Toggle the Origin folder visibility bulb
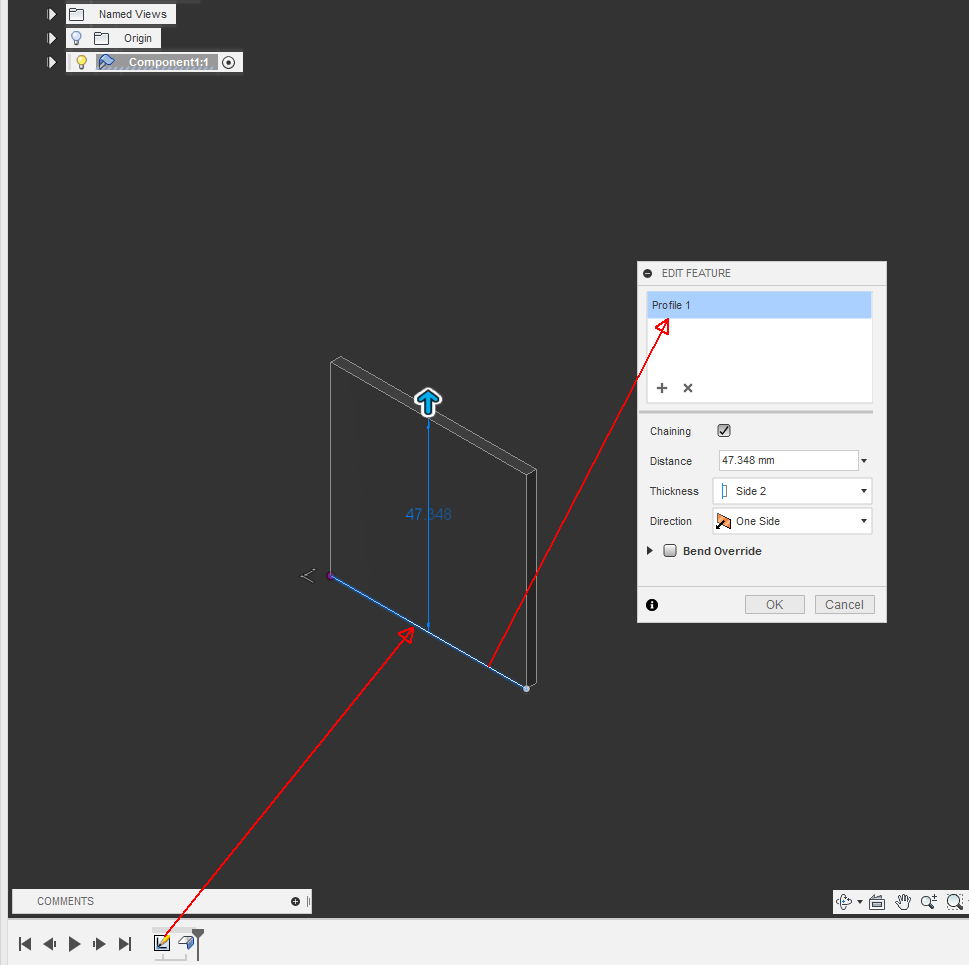969x965 pixels. (77, 37)
